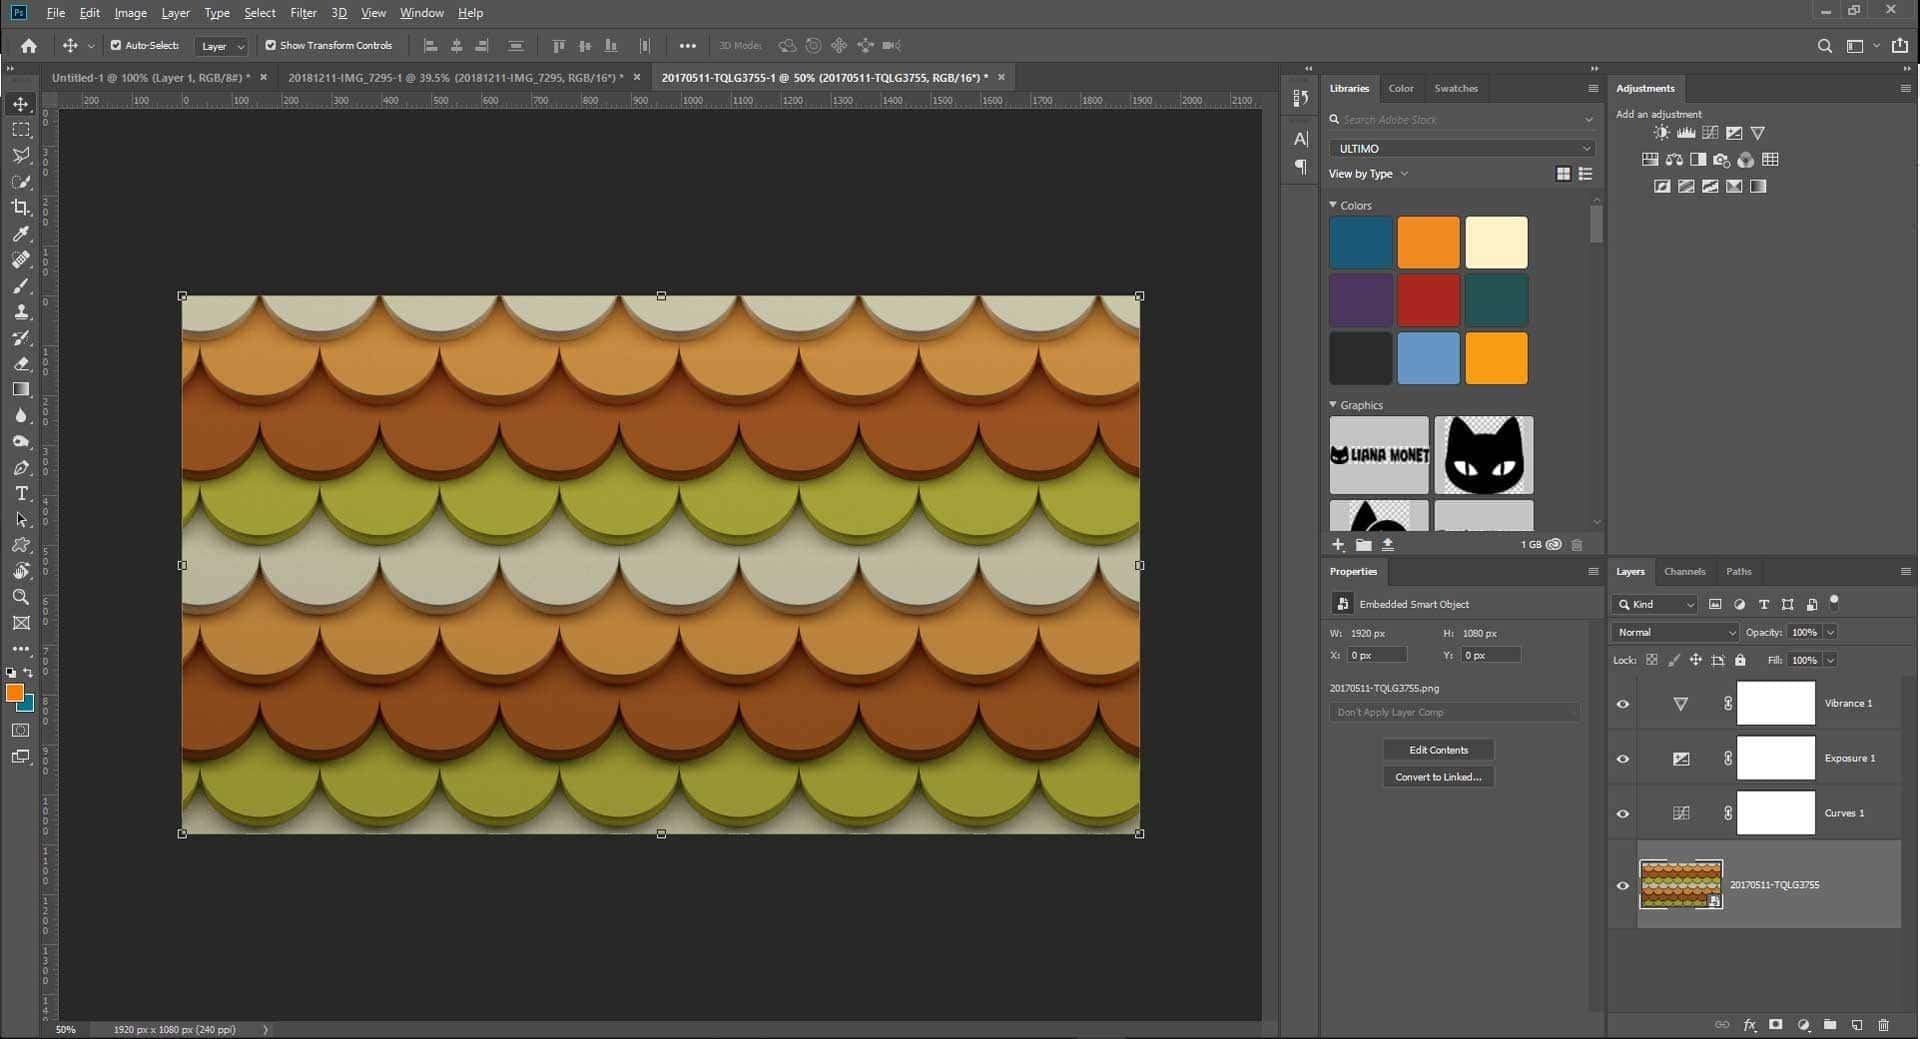Select the 20170511-TQLG3755 layer thumbnail

(1680, 884)
